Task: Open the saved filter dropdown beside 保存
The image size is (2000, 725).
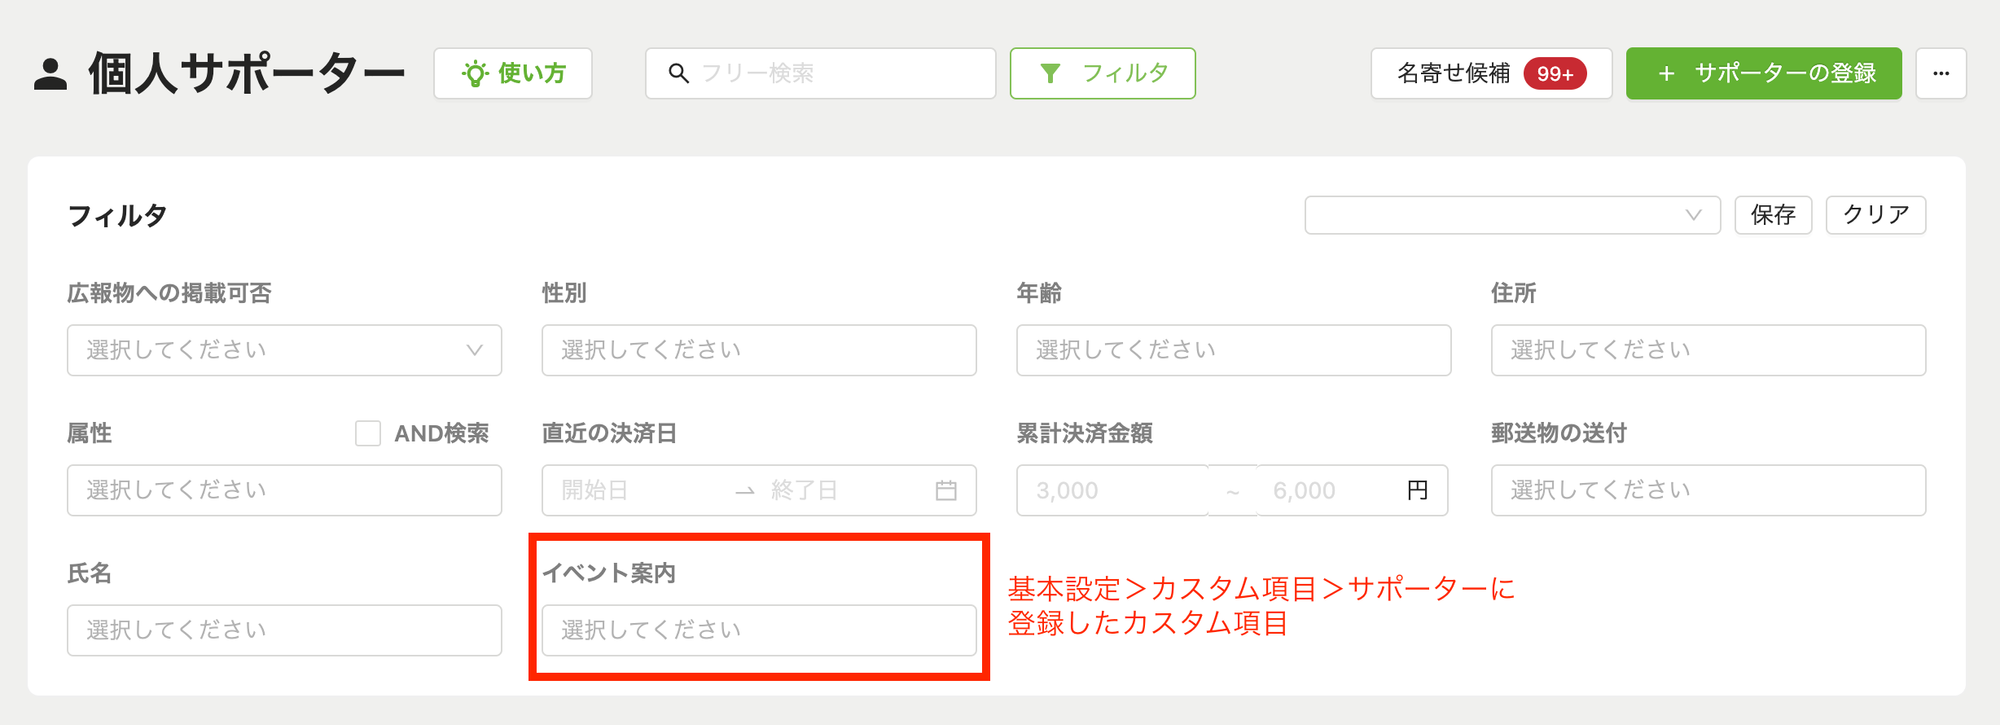Action: (x=1512, y=215)
